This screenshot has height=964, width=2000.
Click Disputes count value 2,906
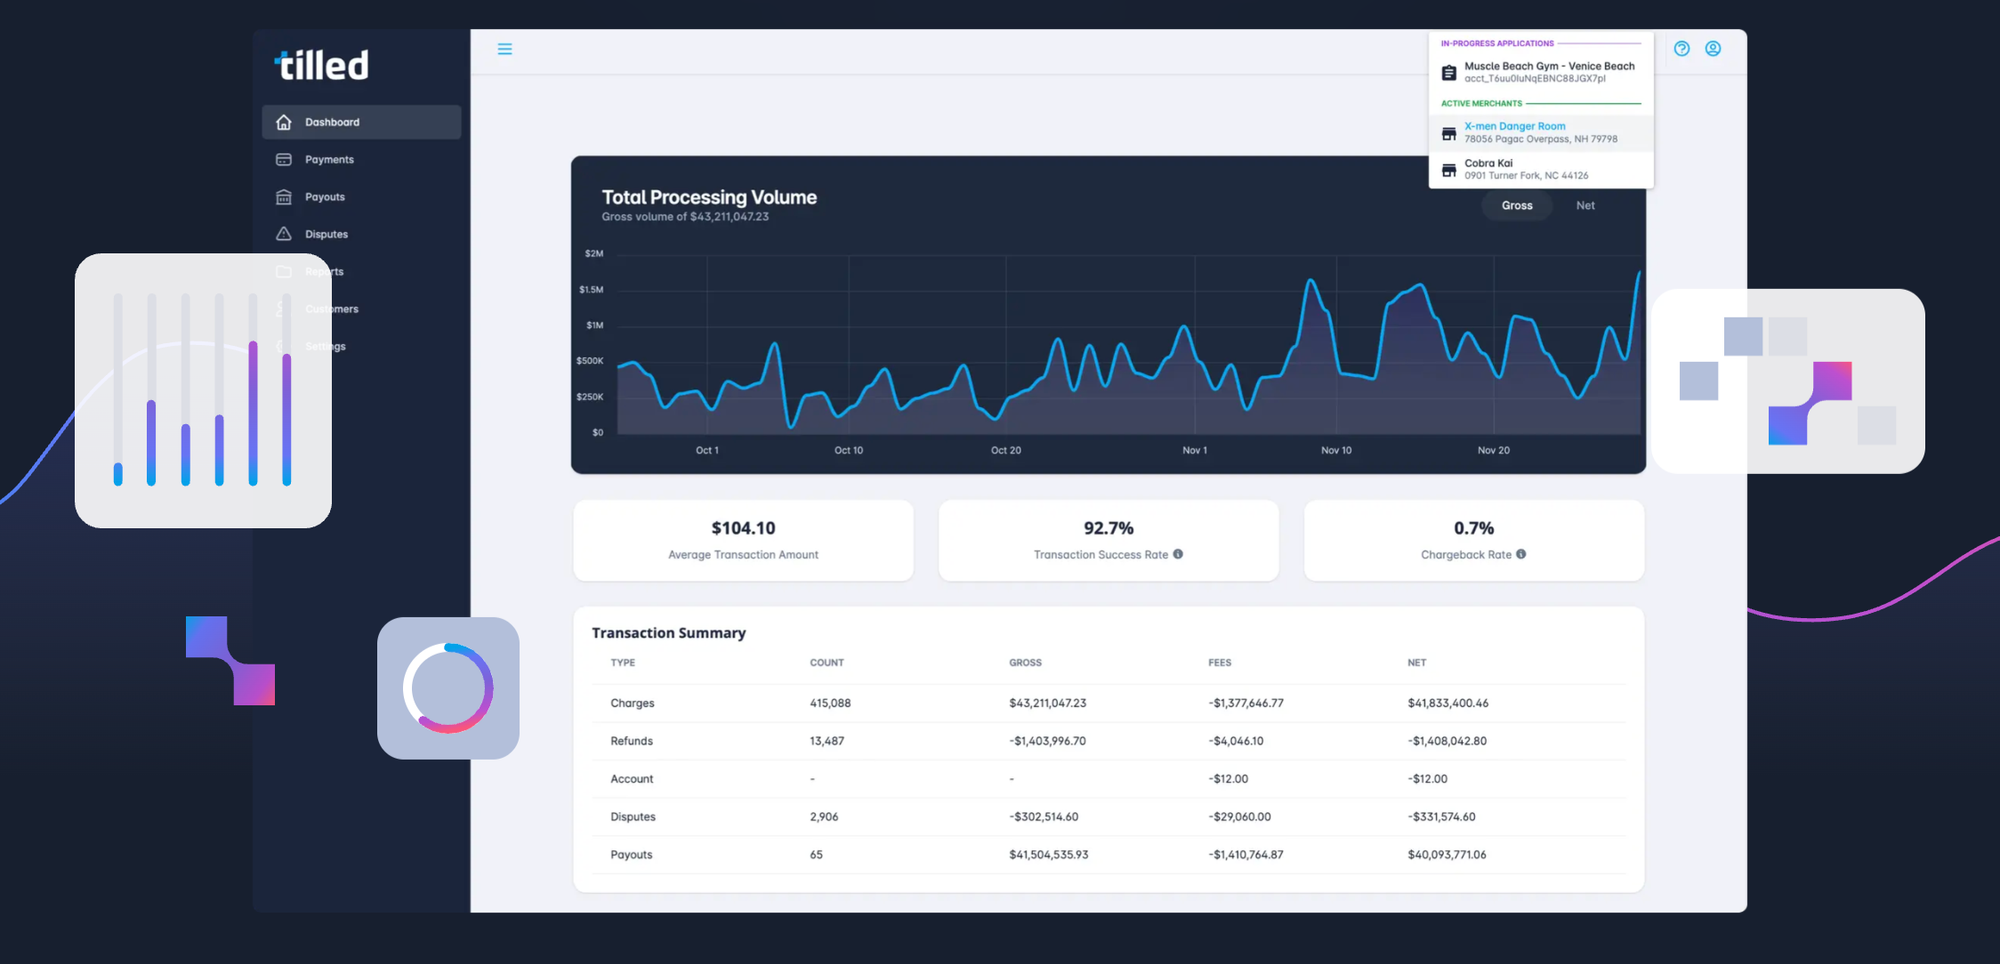tap(824, 817)
